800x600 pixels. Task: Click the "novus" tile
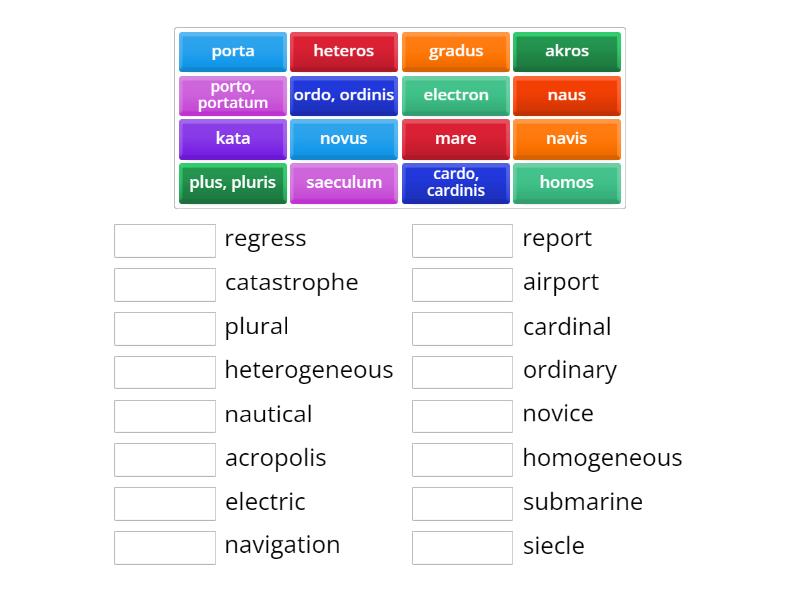pyautogui.click(x=344, y=139)
